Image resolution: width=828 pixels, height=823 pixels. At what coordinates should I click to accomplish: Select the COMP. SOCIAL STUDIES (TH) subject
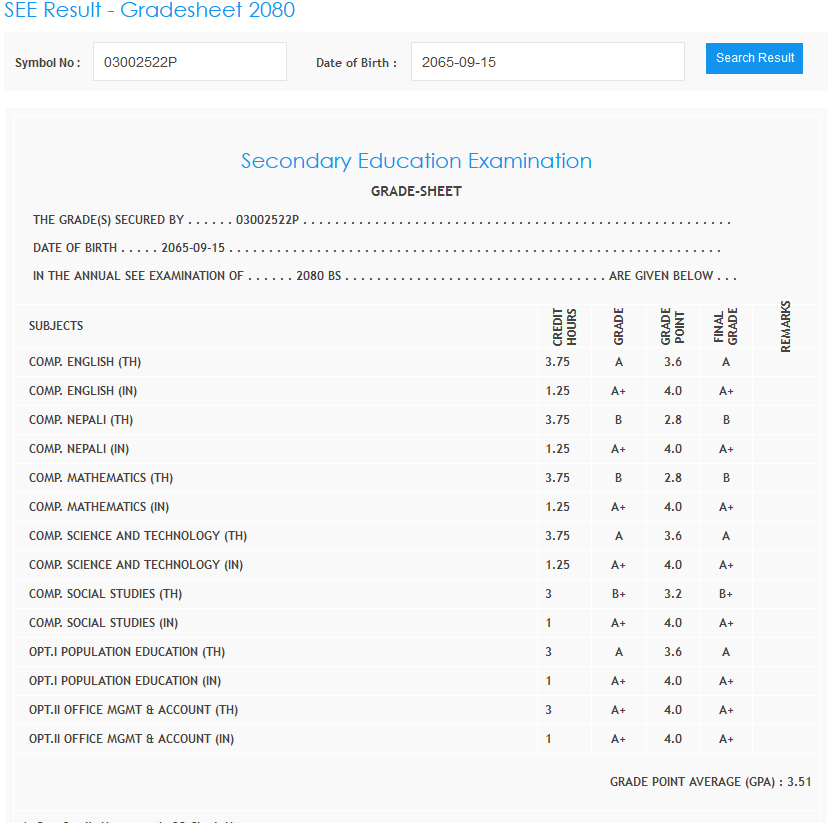point(105,594)
